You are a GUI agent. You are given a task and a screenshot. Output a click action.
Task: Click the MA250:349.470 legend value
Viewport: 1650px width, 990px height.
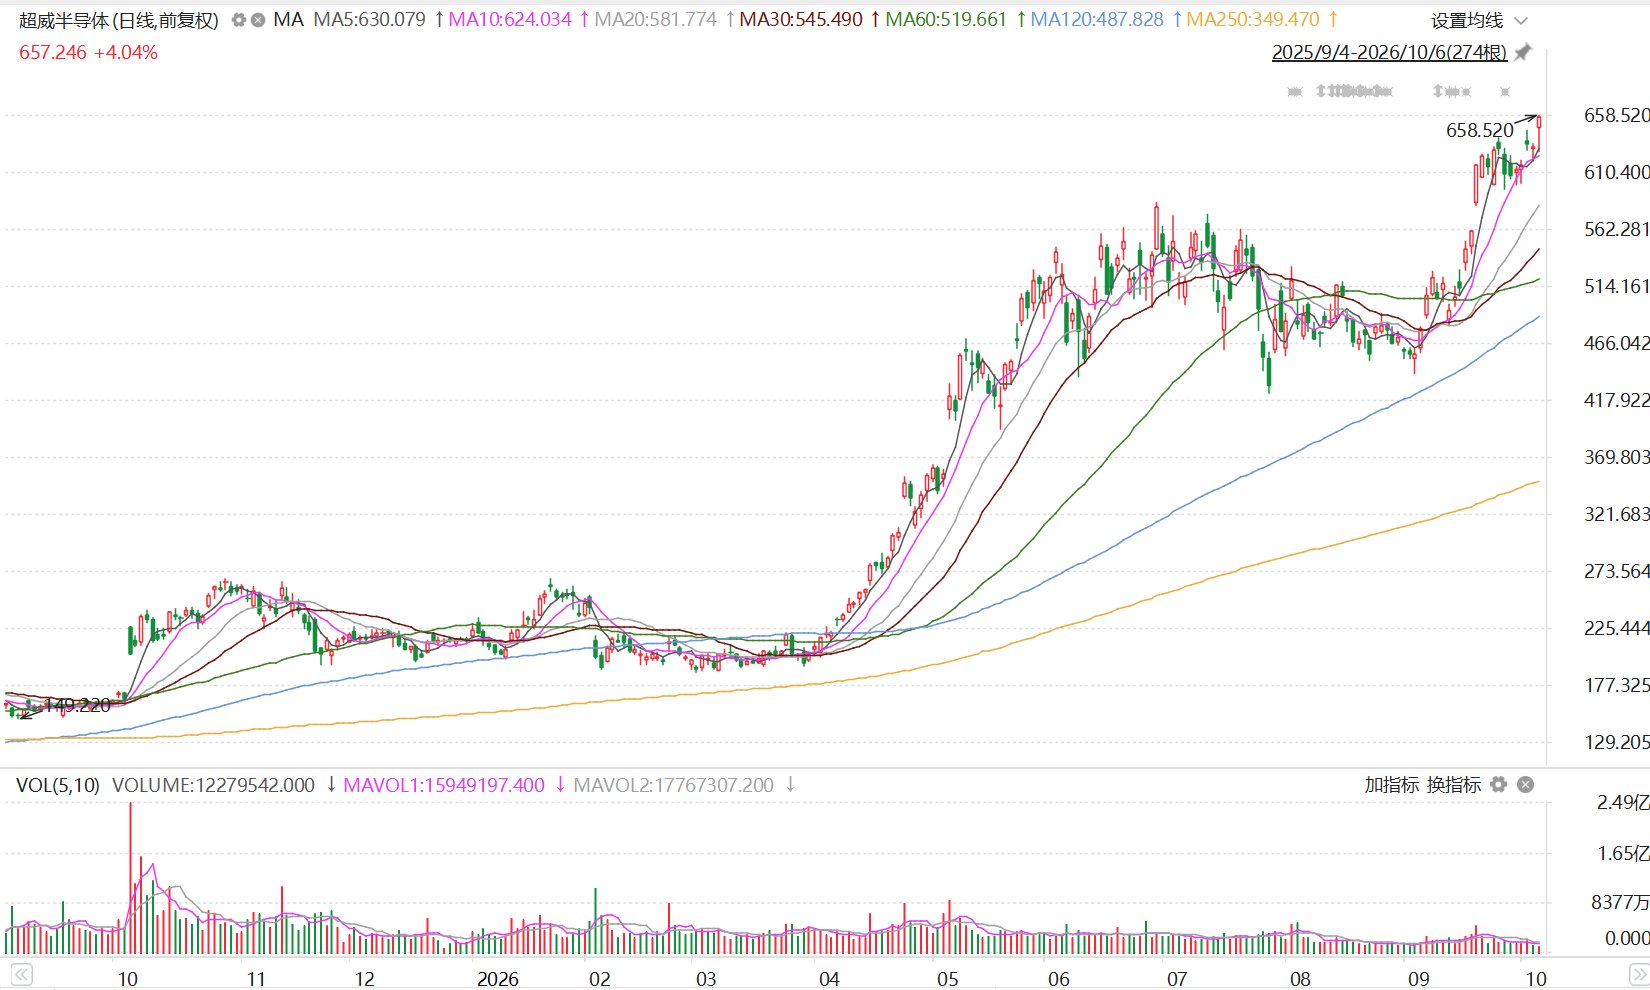pyautogui.click(x=1253, y=20)
